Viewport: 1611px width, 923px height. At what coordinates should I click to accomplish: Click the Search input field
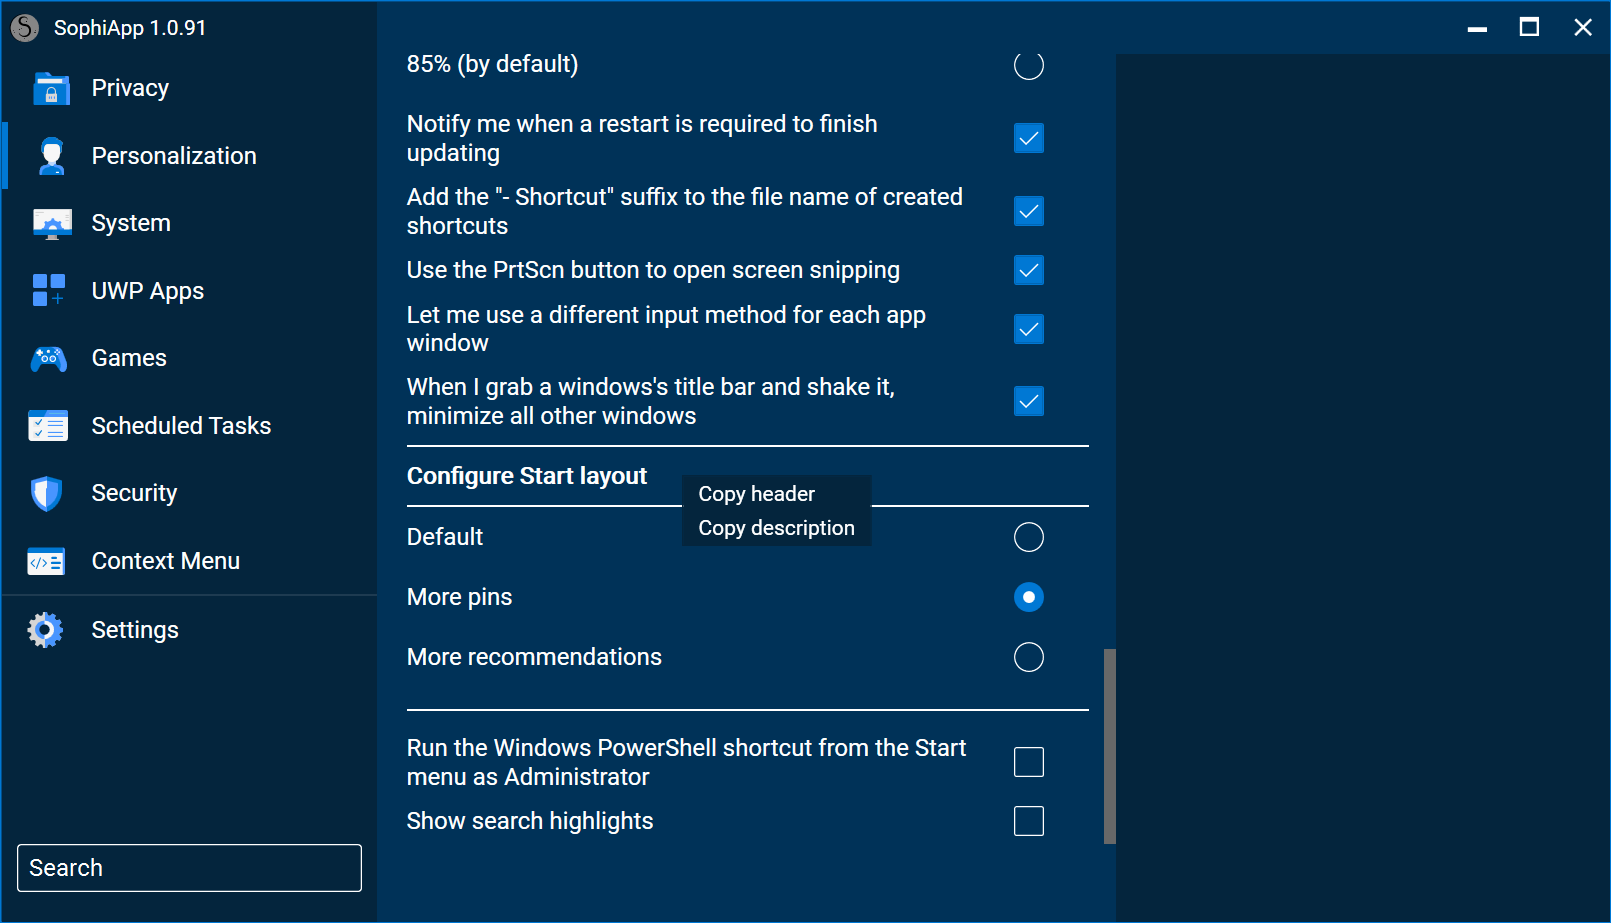[189, 868]
